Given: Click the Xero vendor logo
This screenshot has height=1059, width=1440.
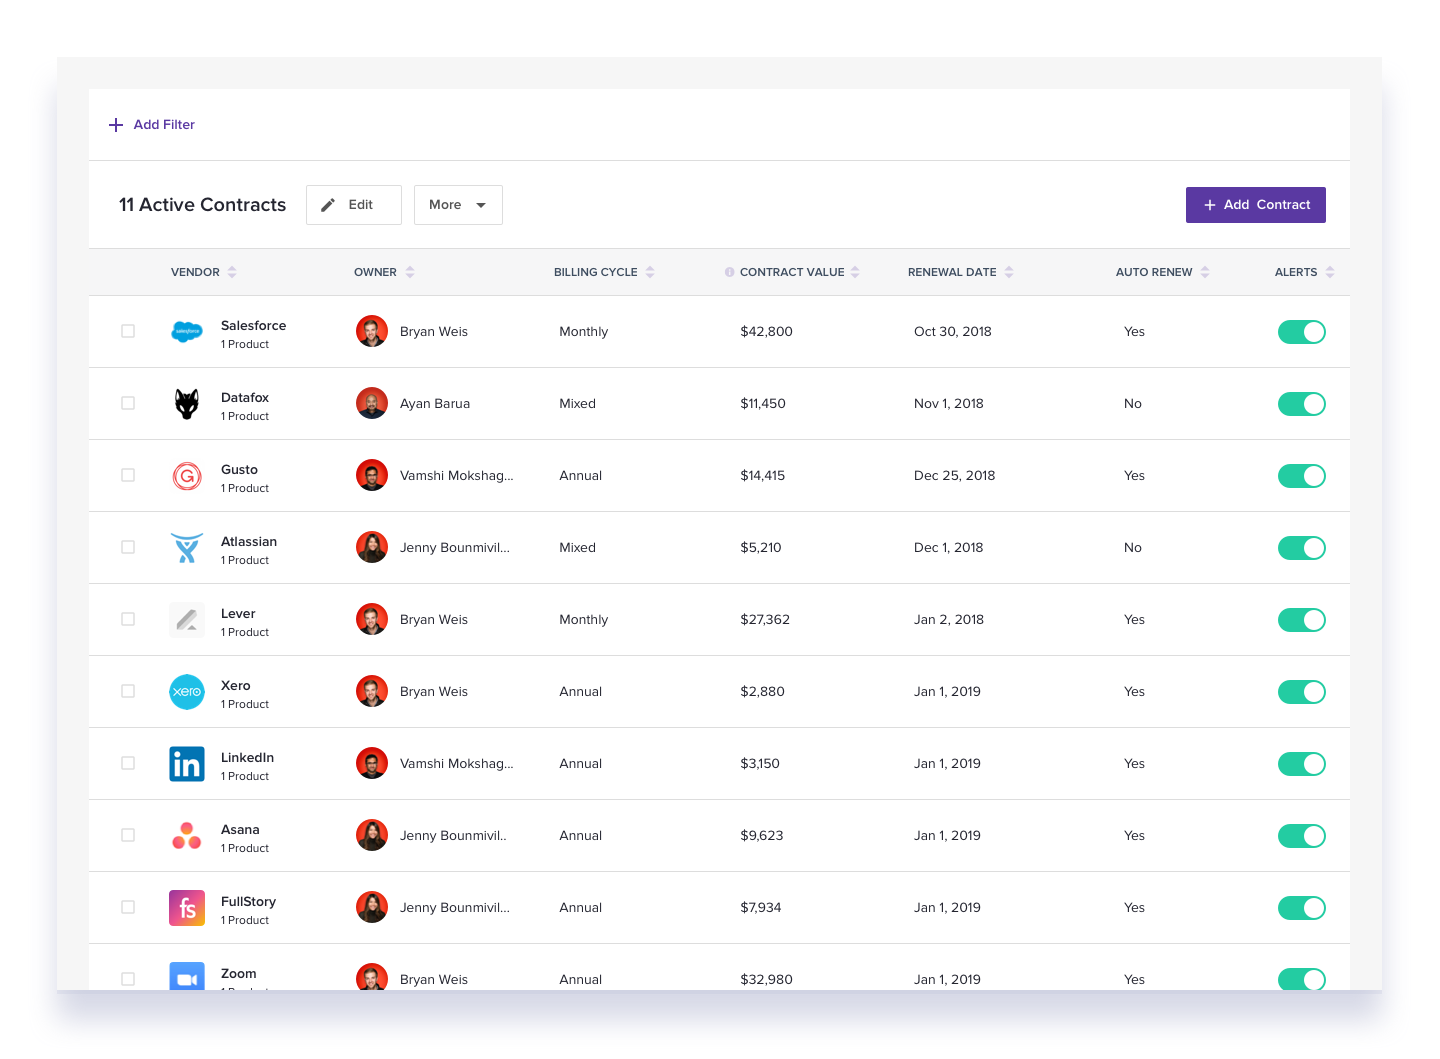Looking at the screenshot, I should coord(187,692).
